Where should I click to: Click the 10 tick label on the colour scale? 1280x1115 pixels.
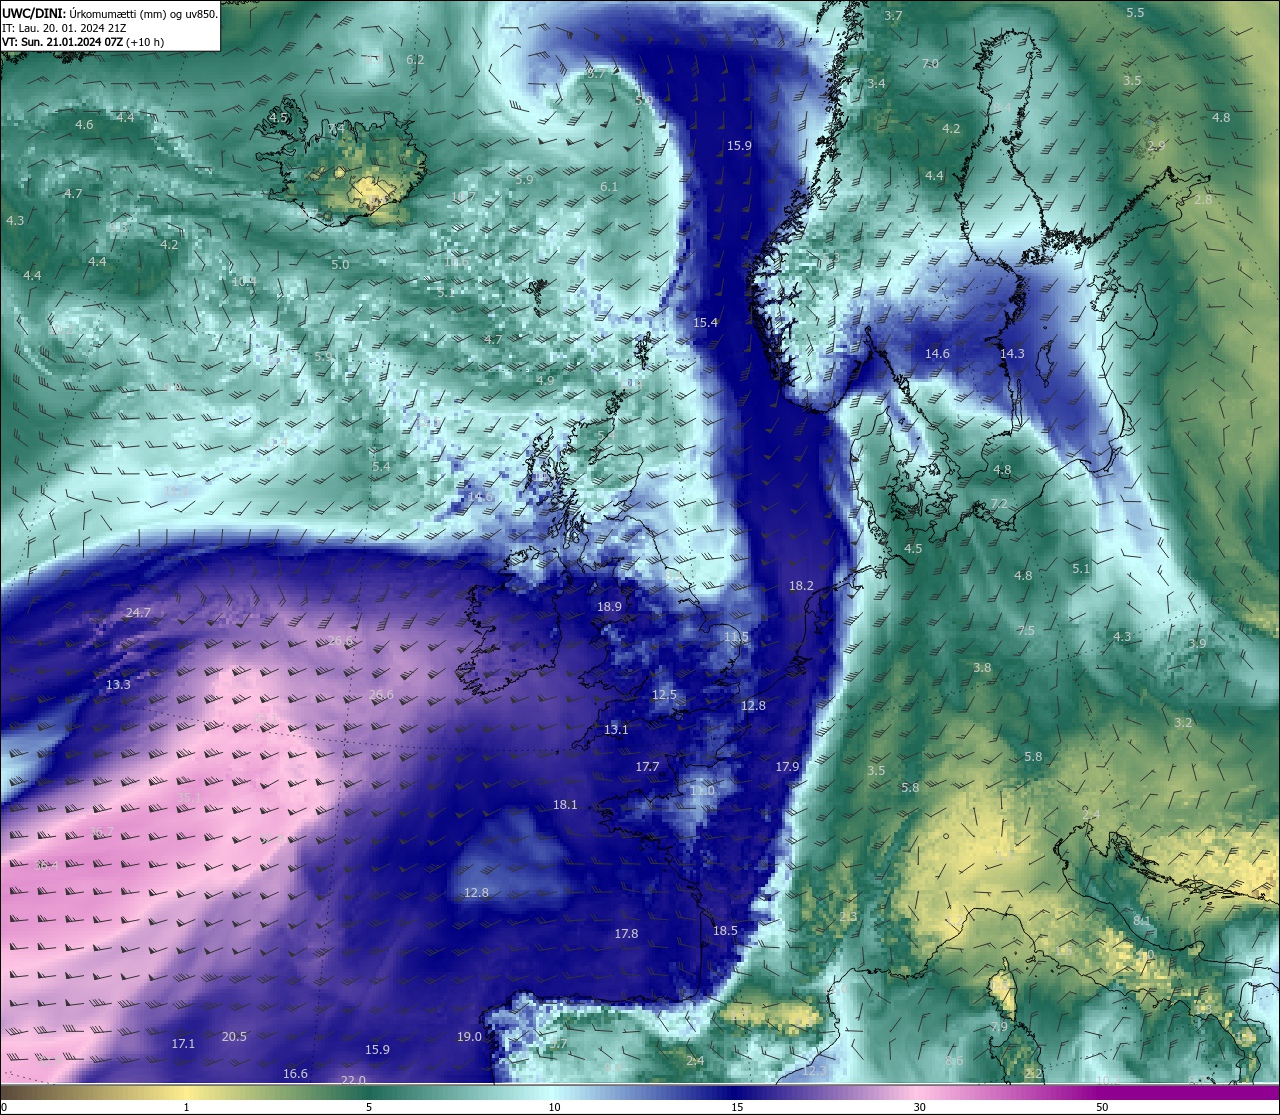click(554, 1107)
